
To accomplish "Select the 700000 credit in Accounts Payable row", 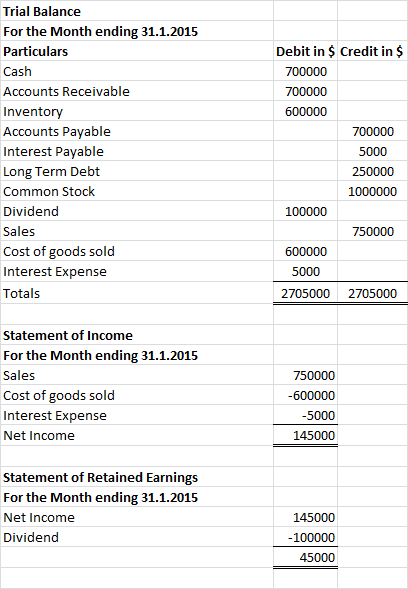I will (373, 131).
